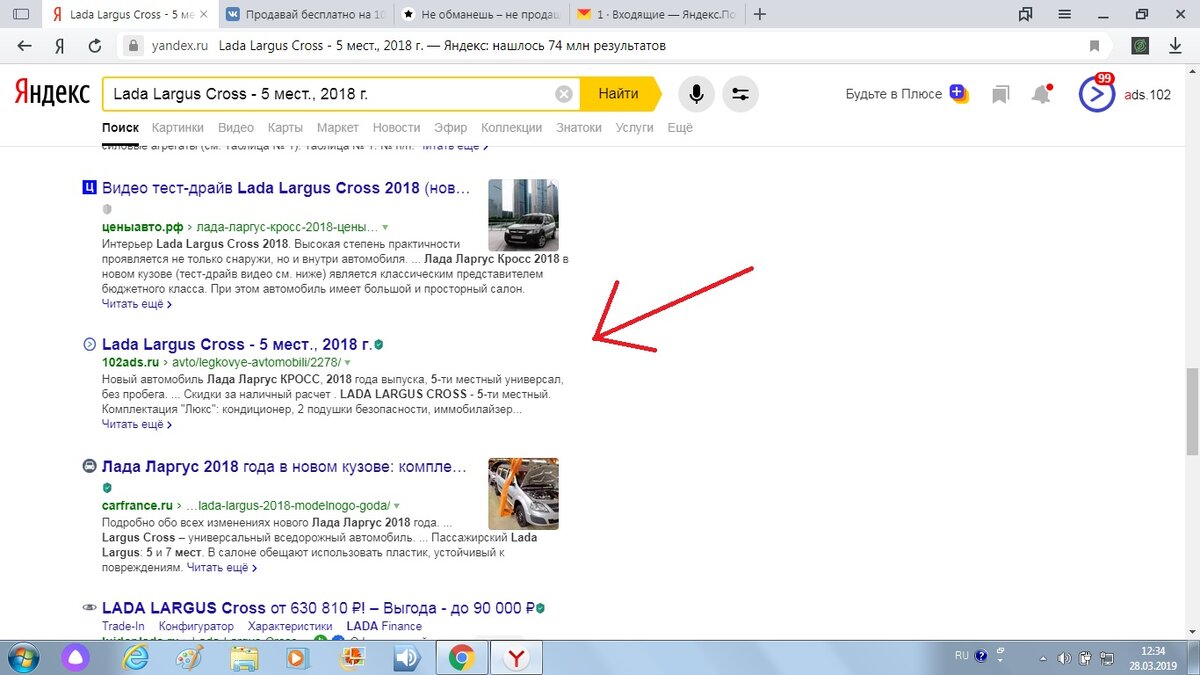The height and width of the screenshot is (675, 1200).
Task: Open 'Лада Ларгус 2018 года в новом кузове' result
Action: [x=284, y=467]
